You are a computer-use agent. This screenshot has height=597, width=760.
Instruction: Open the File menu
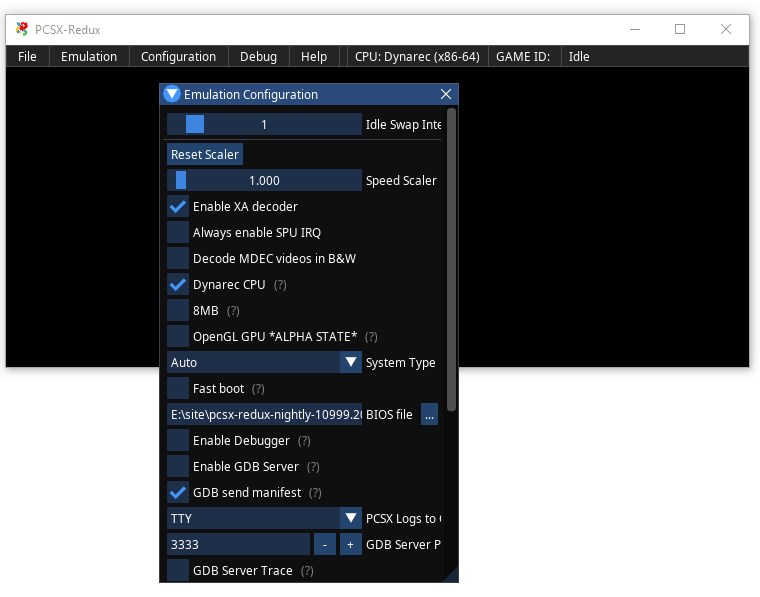coord(27,57)
